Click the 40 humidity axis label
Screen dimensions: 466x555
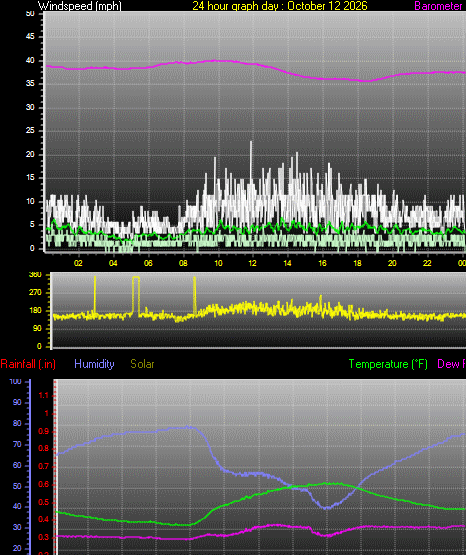[x=17, y=507]
